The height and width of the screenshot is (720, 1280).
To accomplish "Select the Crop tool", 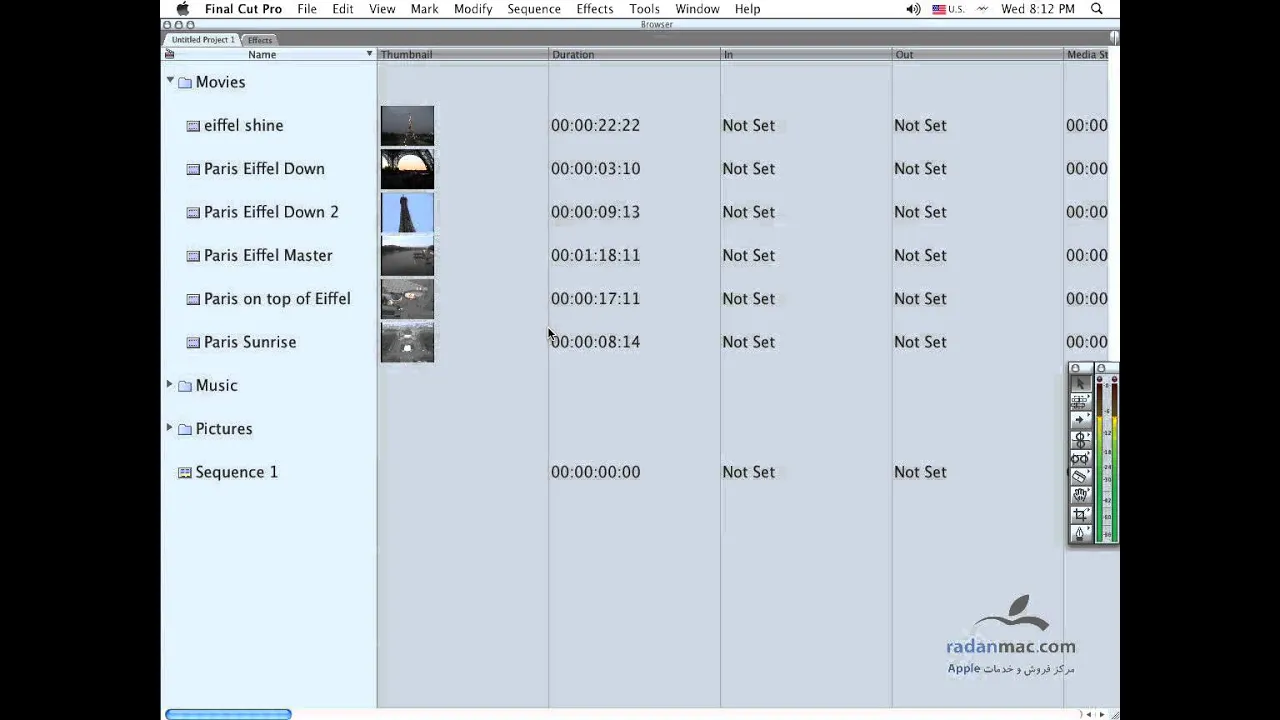I will [x=1081, y=514].
